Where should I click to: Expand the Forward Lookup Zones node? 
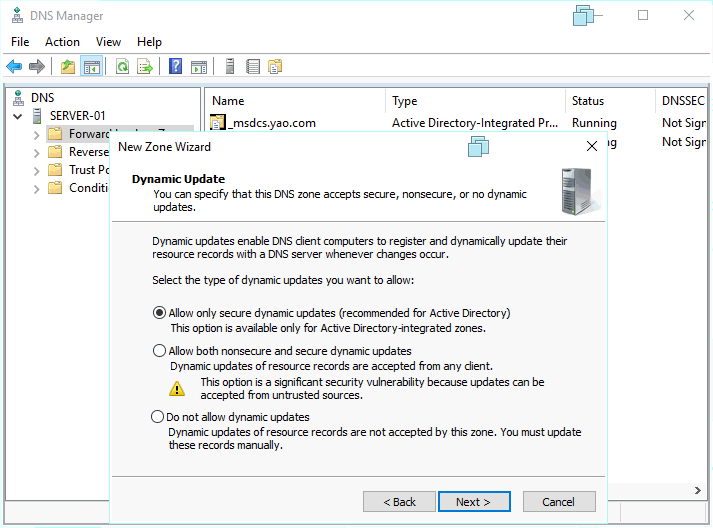36,135
